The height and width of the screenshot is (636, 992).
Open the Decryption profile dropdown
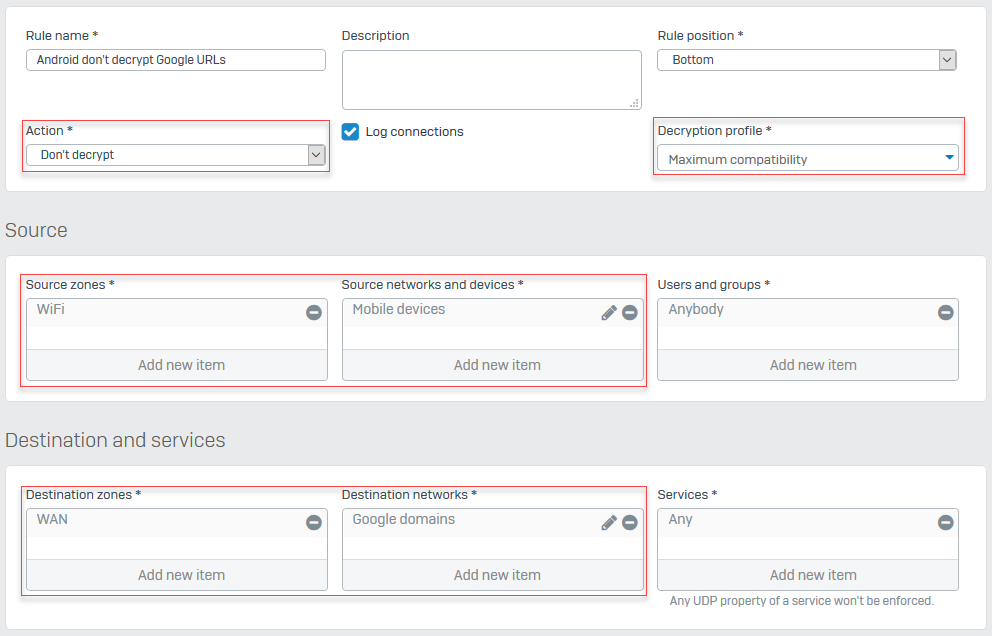coord(949,158)
